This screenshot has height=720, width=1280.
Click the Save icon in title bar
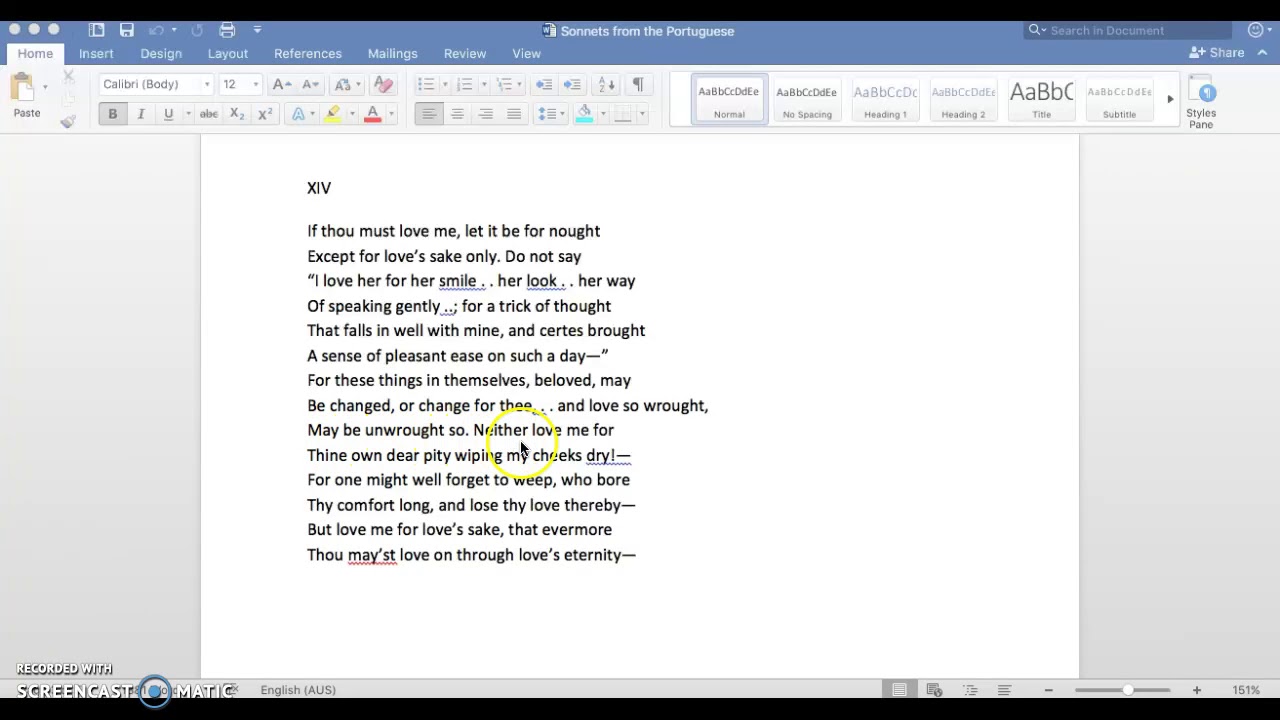click(126, 30)
